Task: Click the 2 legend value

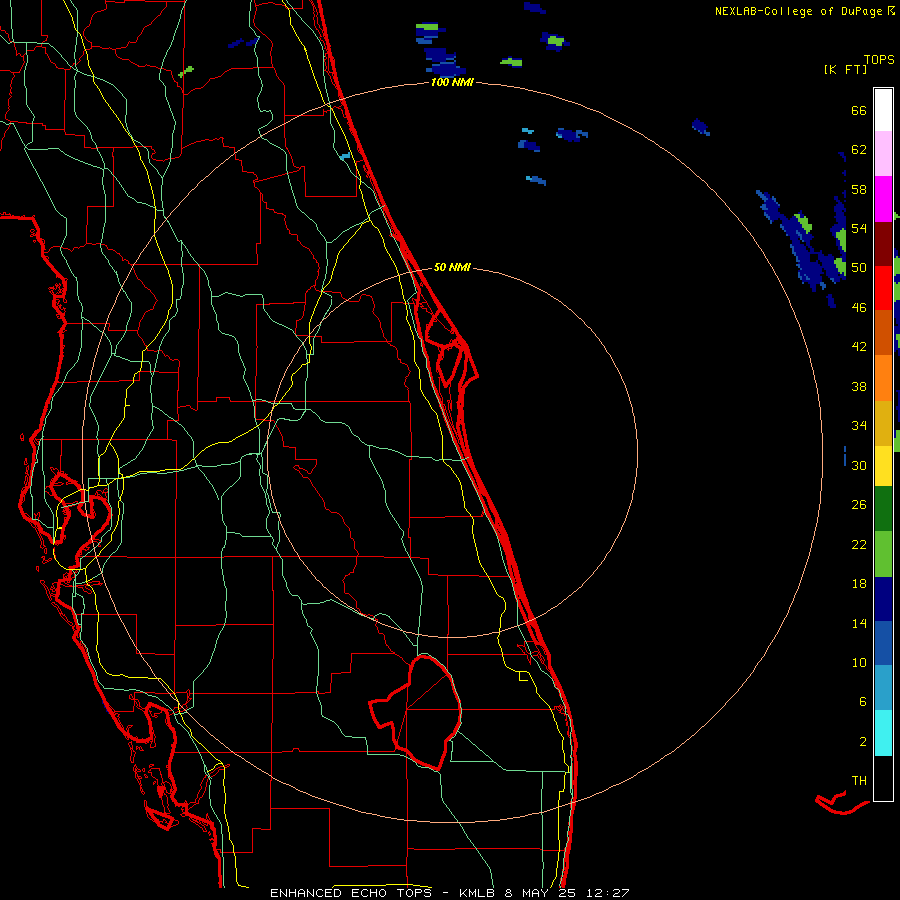Action: (863, 742)
